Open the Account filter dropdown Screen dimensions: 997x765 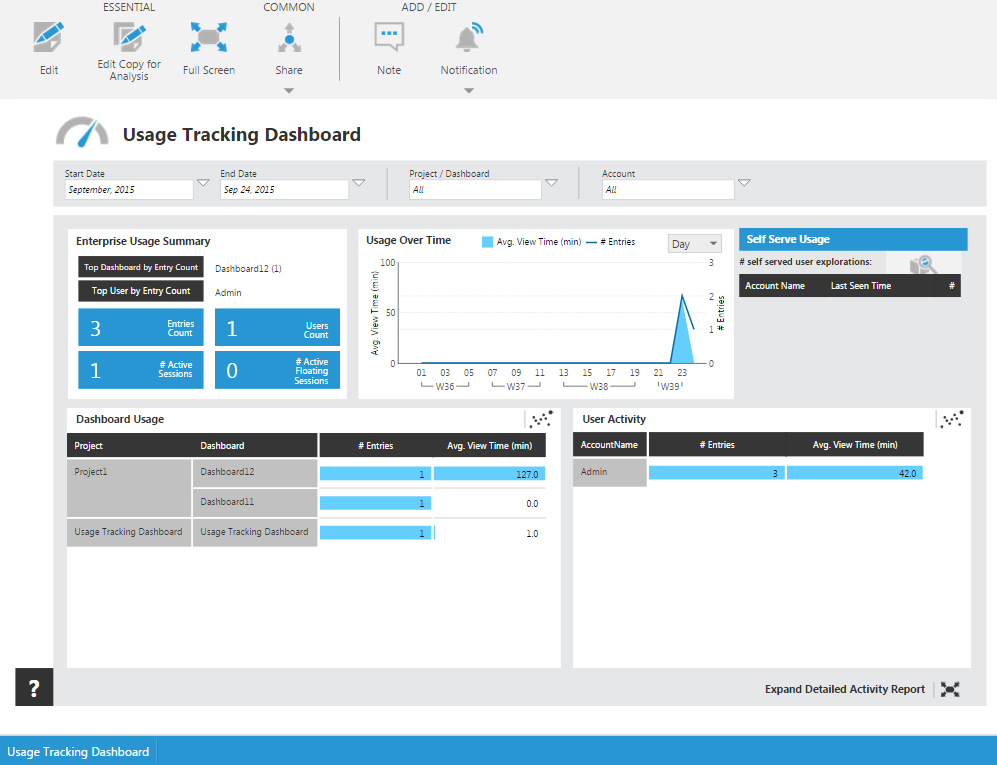point(744,183)
